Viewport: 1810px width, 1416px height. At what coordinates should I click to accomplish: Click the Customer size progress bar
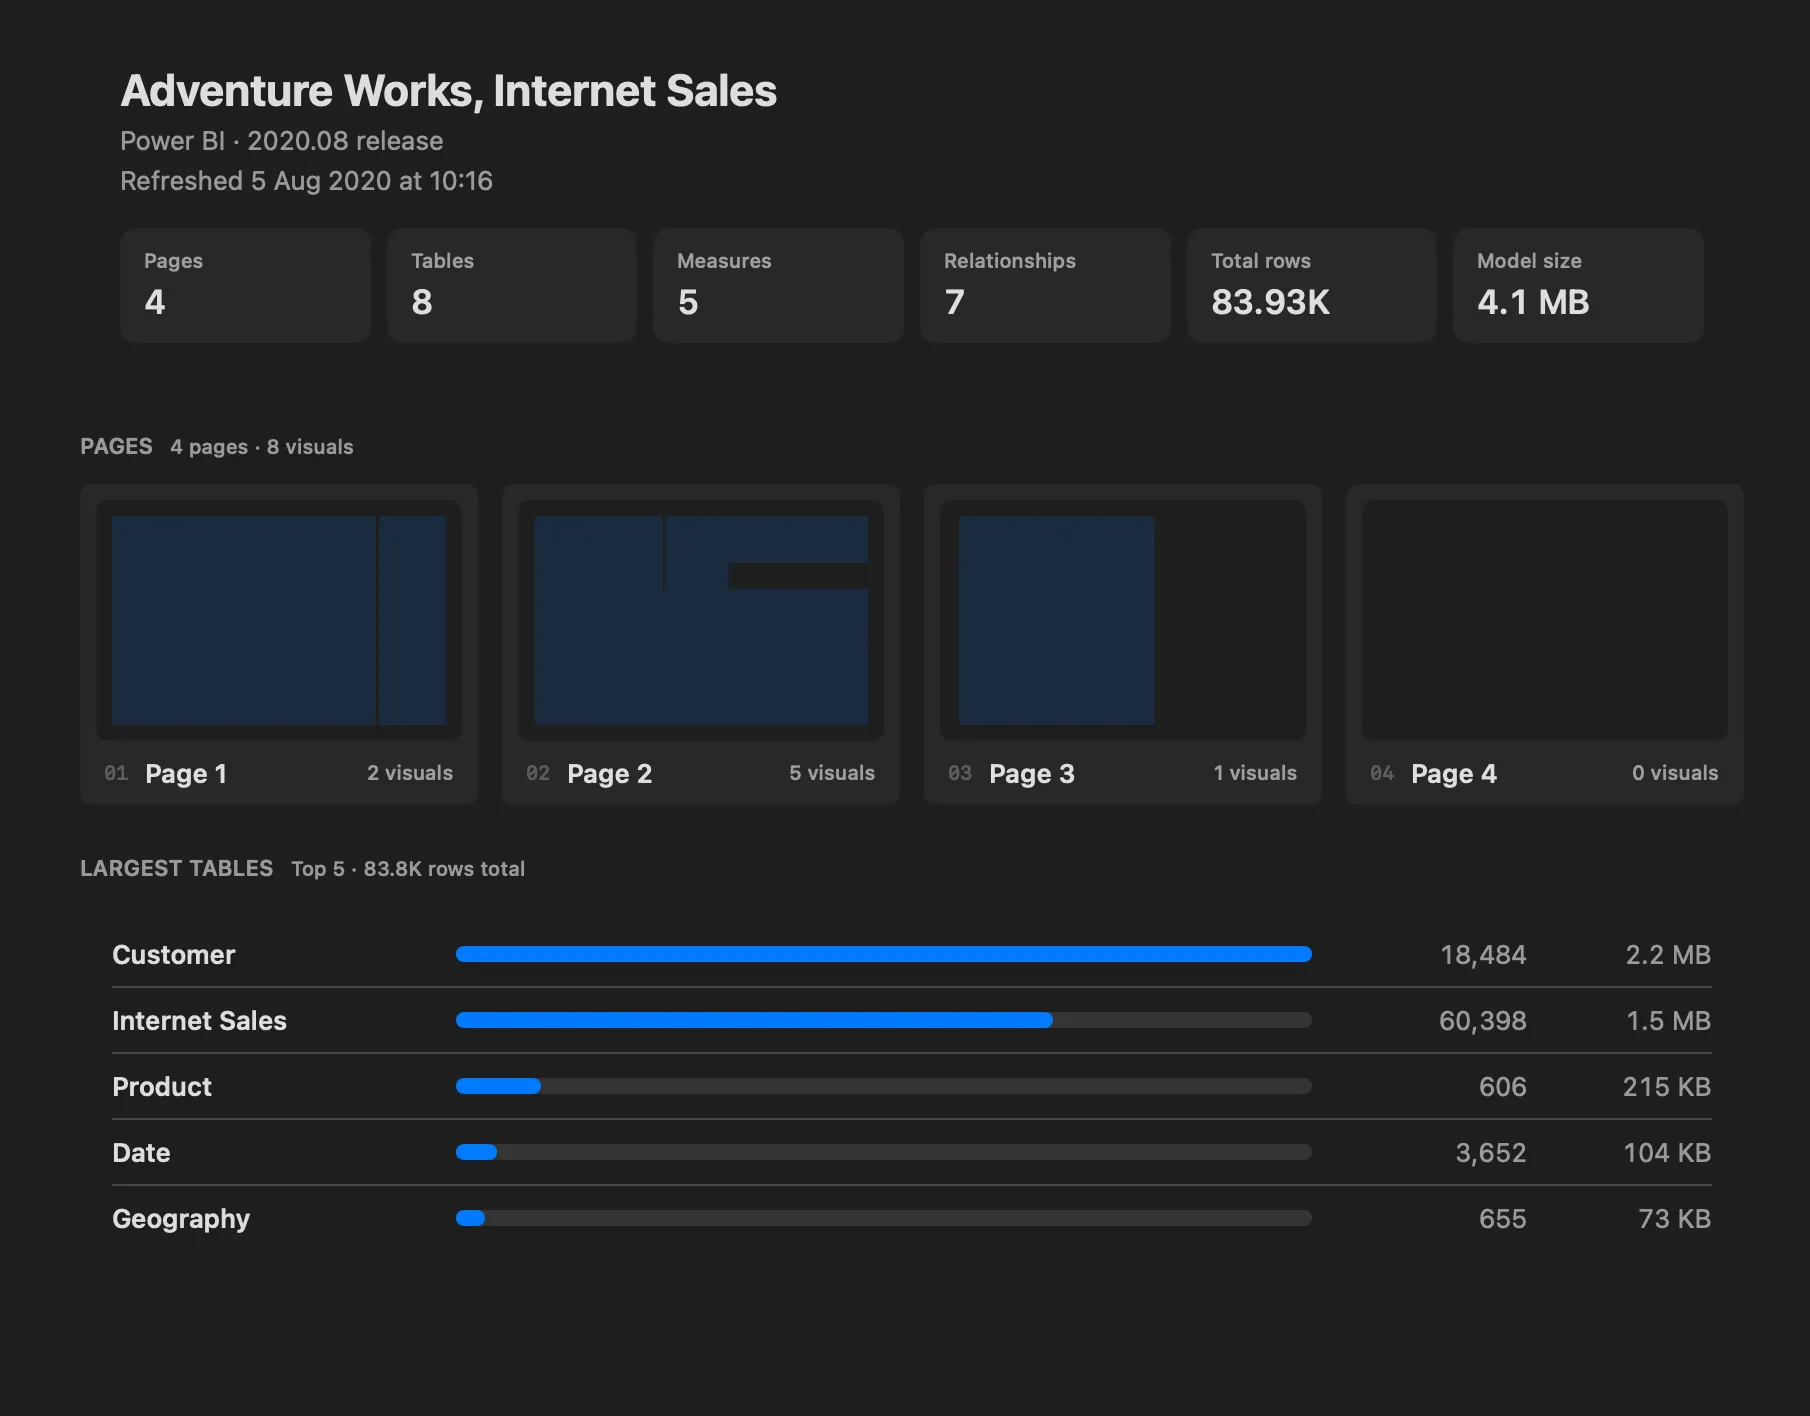pos(884,954)
